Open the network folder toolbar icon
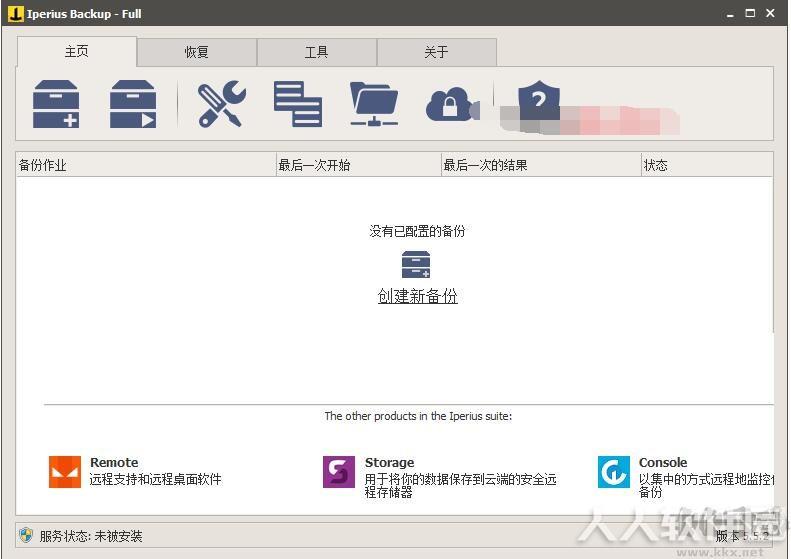 [374, 104]
